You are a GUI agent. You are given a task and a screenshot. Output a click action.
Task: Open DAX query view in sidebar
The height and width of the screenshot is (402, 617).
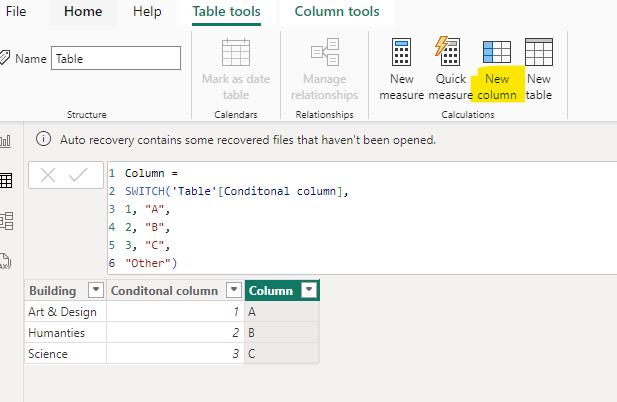[x=6, y=261]
